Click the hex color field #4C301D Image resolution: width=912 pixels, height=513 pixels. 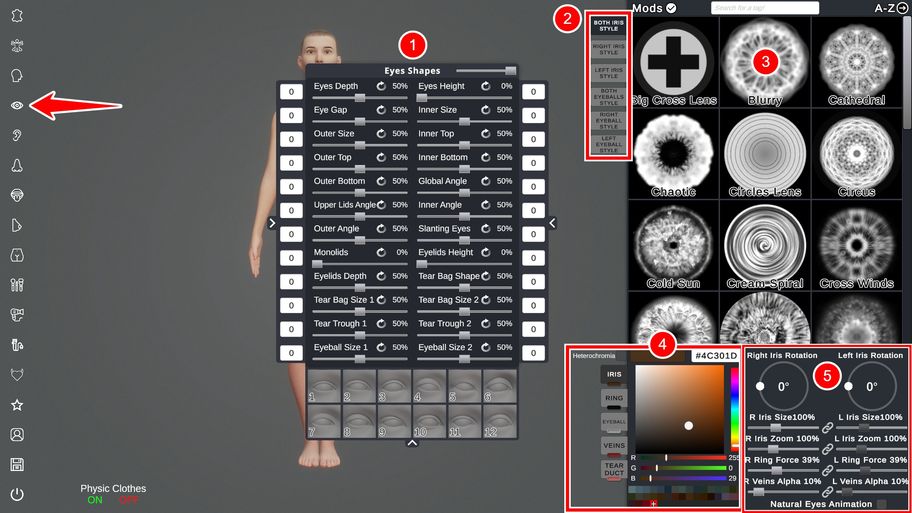[715, 355]
